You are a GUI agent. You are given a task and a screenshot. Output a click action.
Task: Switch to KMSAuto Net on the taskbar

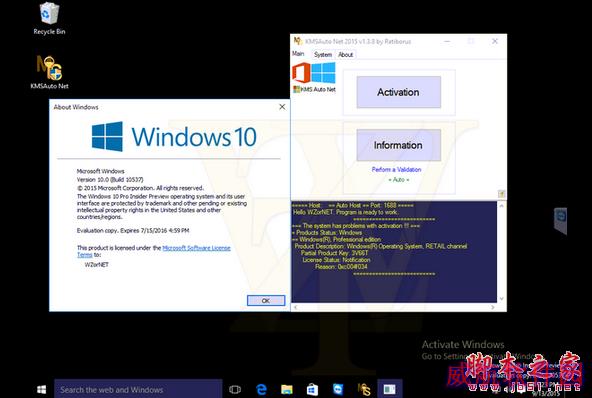[364, 389]
